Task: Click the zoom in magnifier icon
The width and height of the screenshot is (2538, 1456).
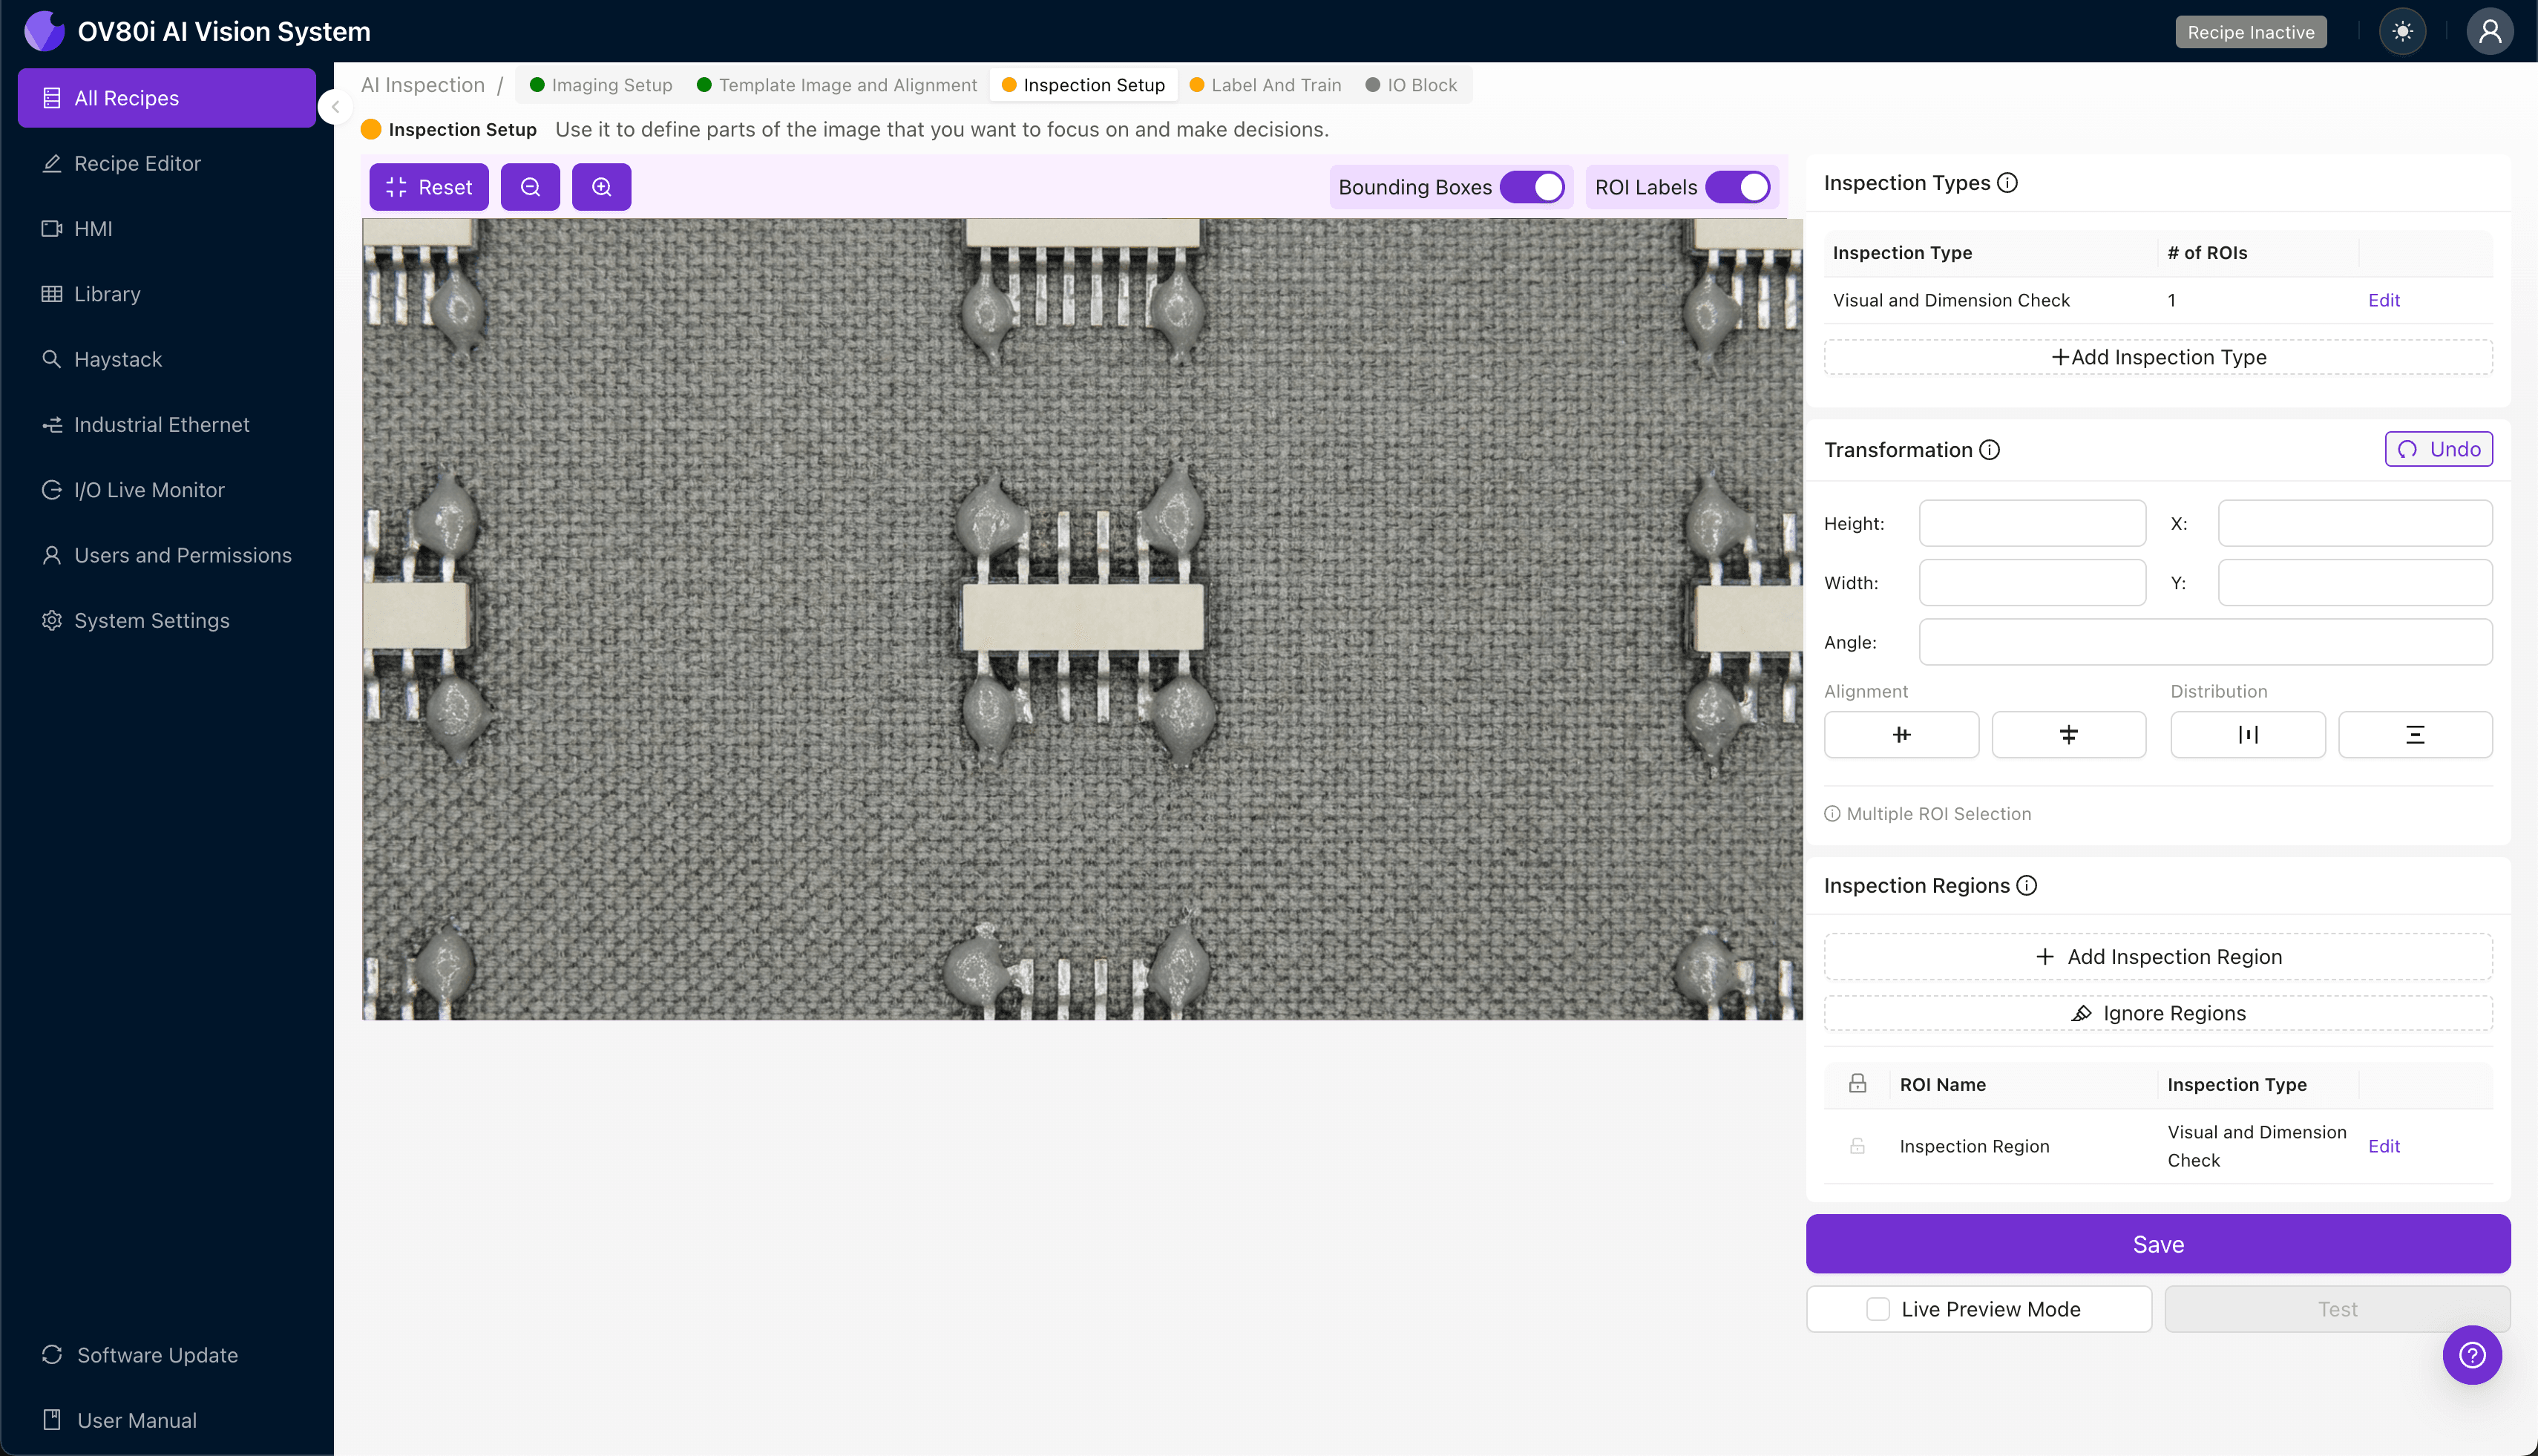Action: 601,187
